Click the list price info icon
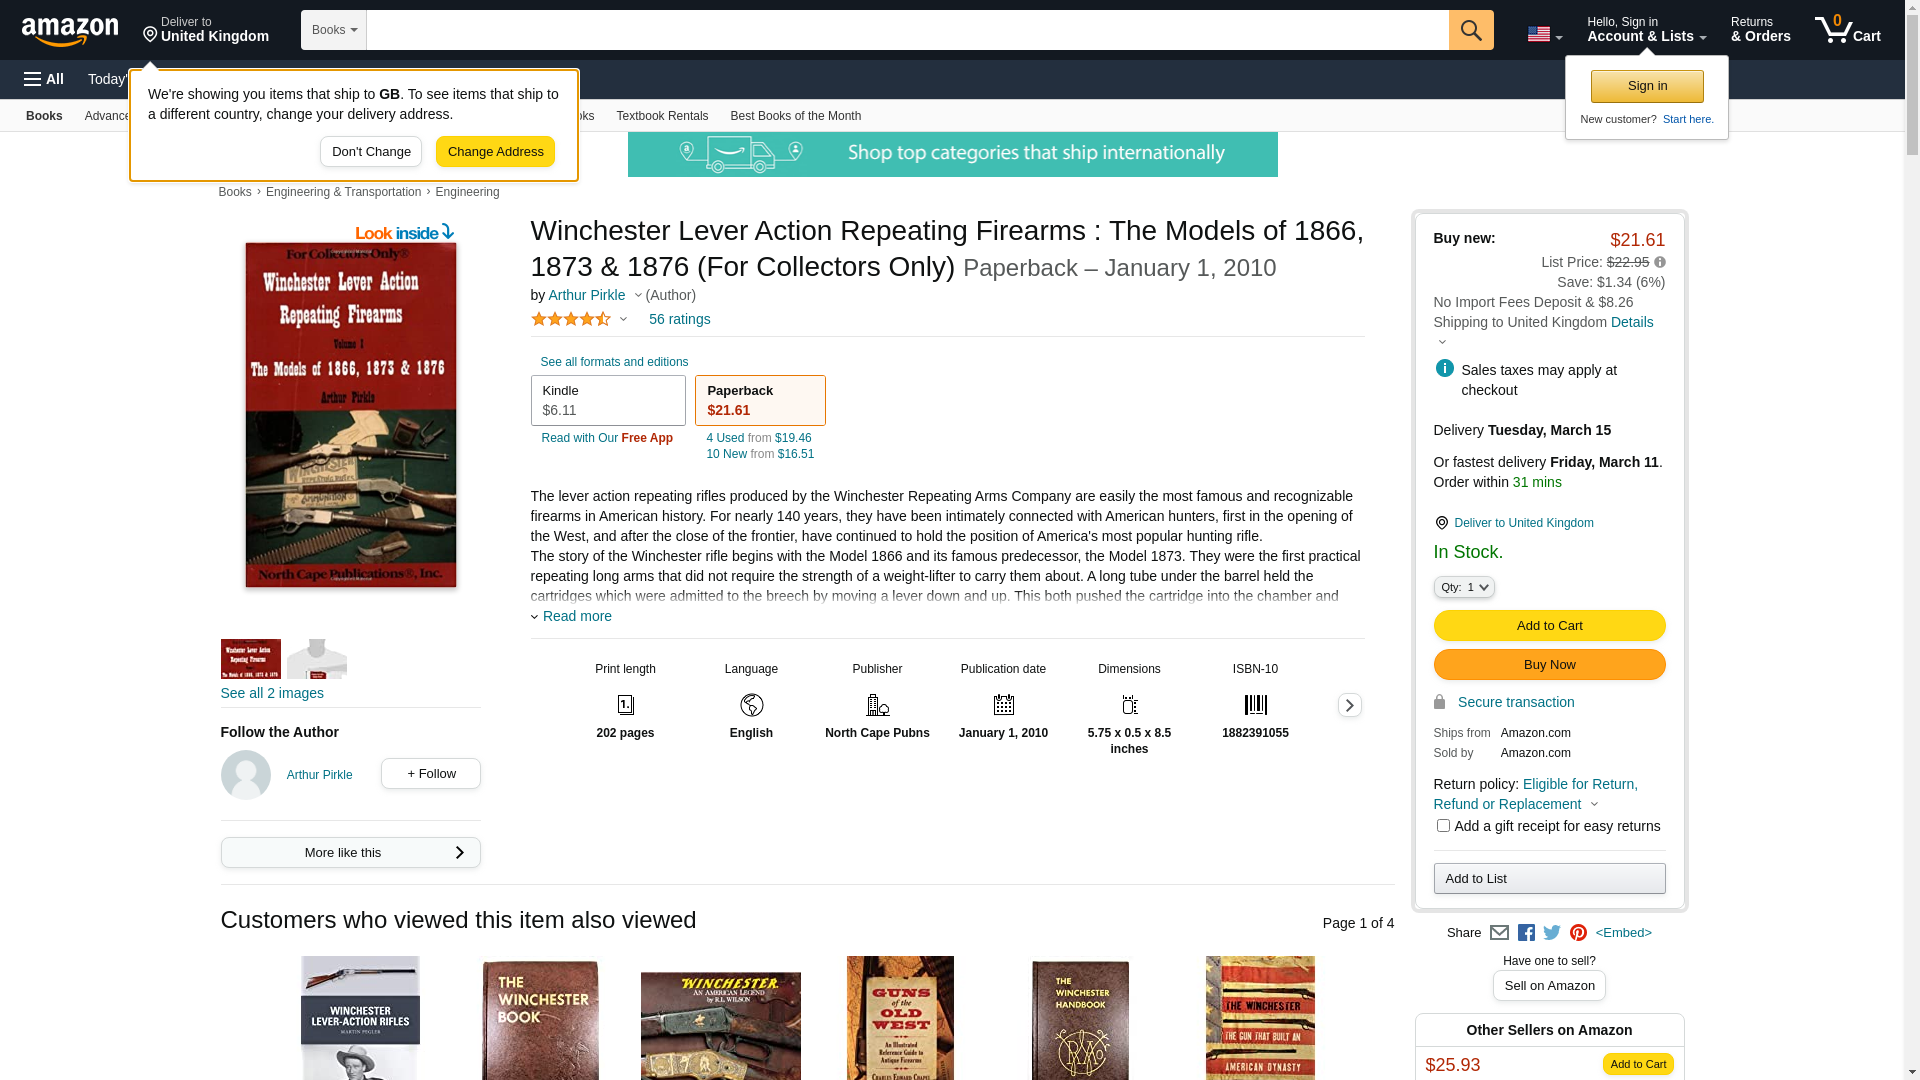The image size is (1920, 1080). [1660, 263]
